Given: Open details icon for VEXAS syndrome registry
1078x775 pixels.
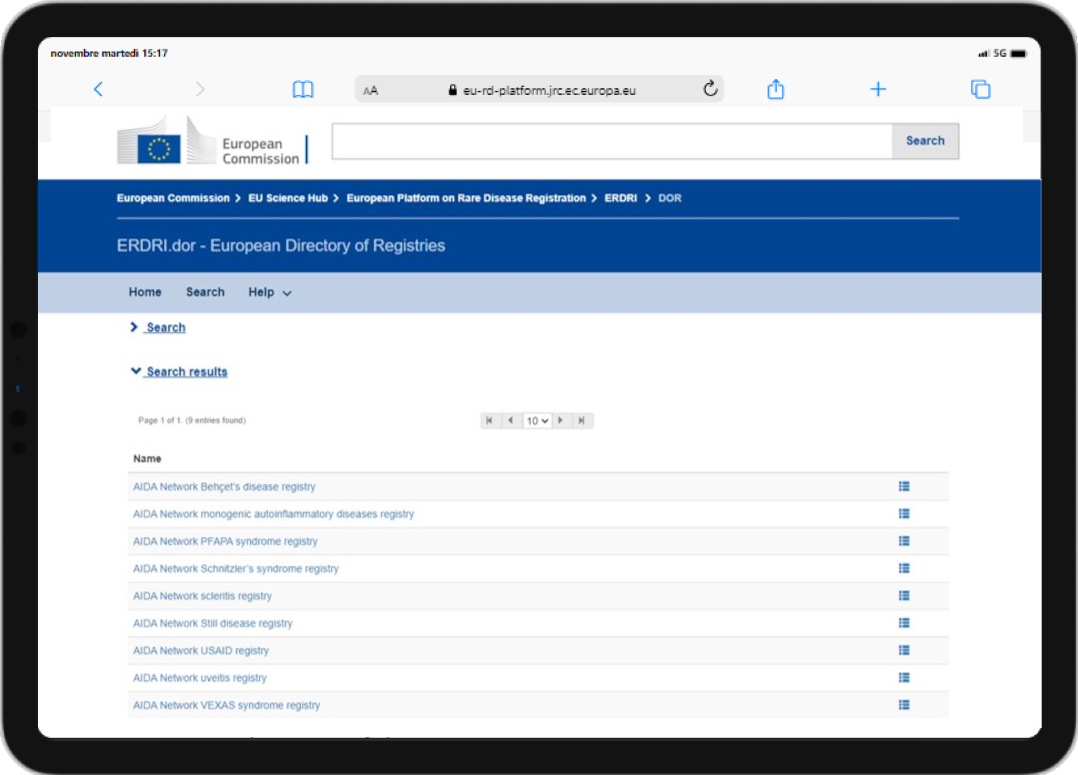Looking at the screenshot, I should click(904, 705).
